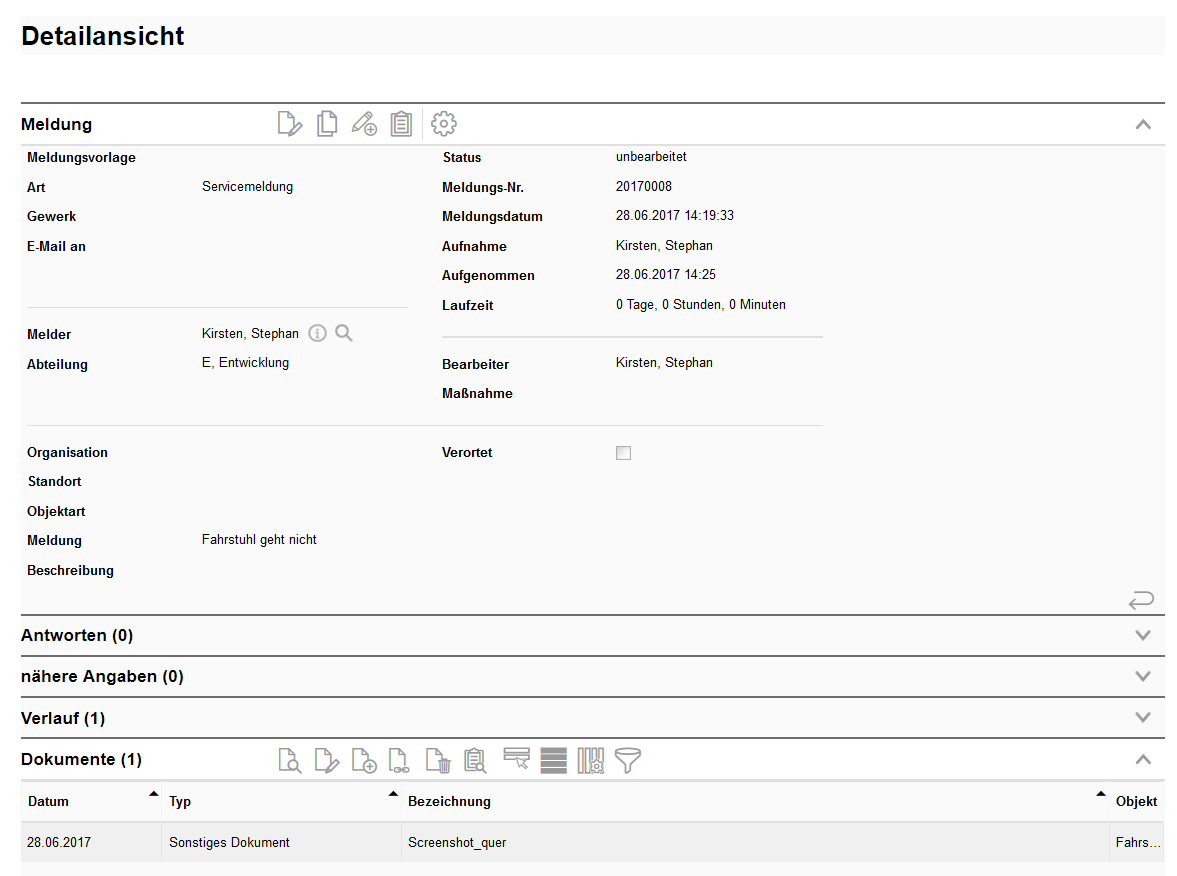Click the edit Meldung document-pencil icon
This screenshot has width=1177, height=876.
[x=289, y=124]
